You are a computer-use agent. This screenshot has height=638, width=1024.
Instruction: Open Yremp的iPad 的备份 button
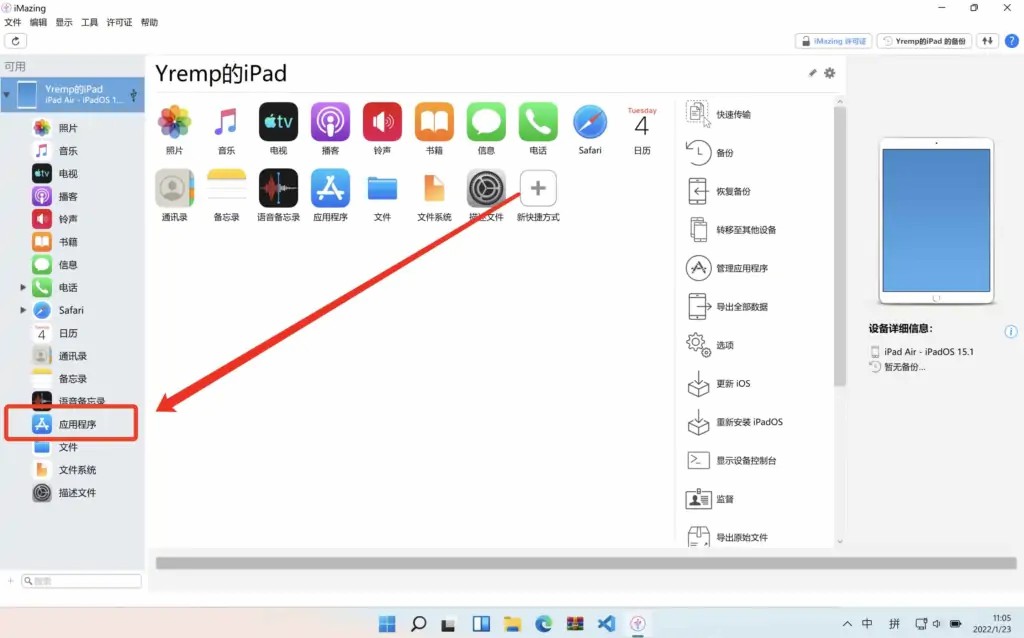[x=924, y=41]
